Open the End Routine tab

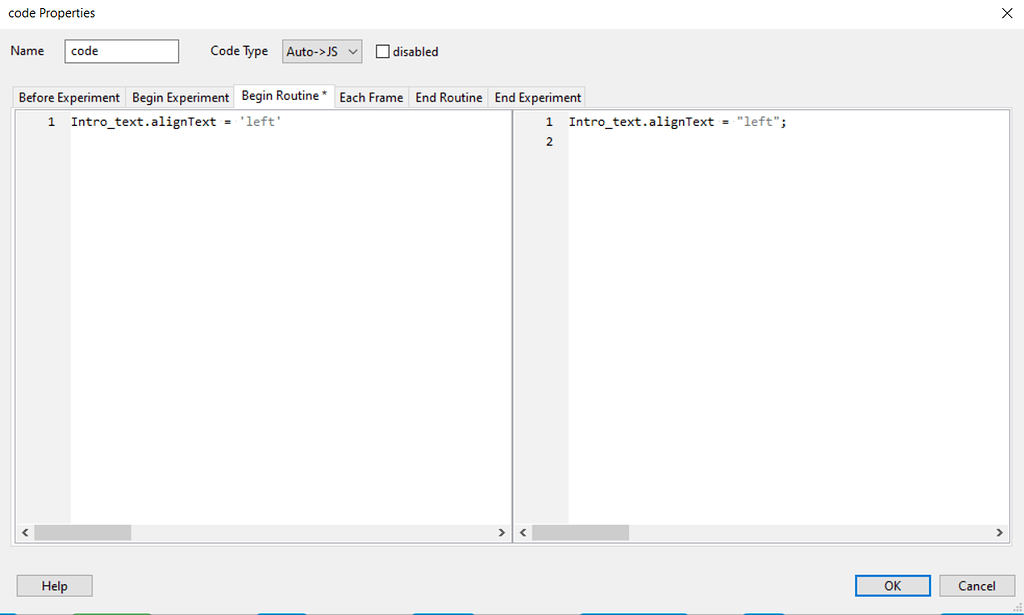[x=448, y=97]
